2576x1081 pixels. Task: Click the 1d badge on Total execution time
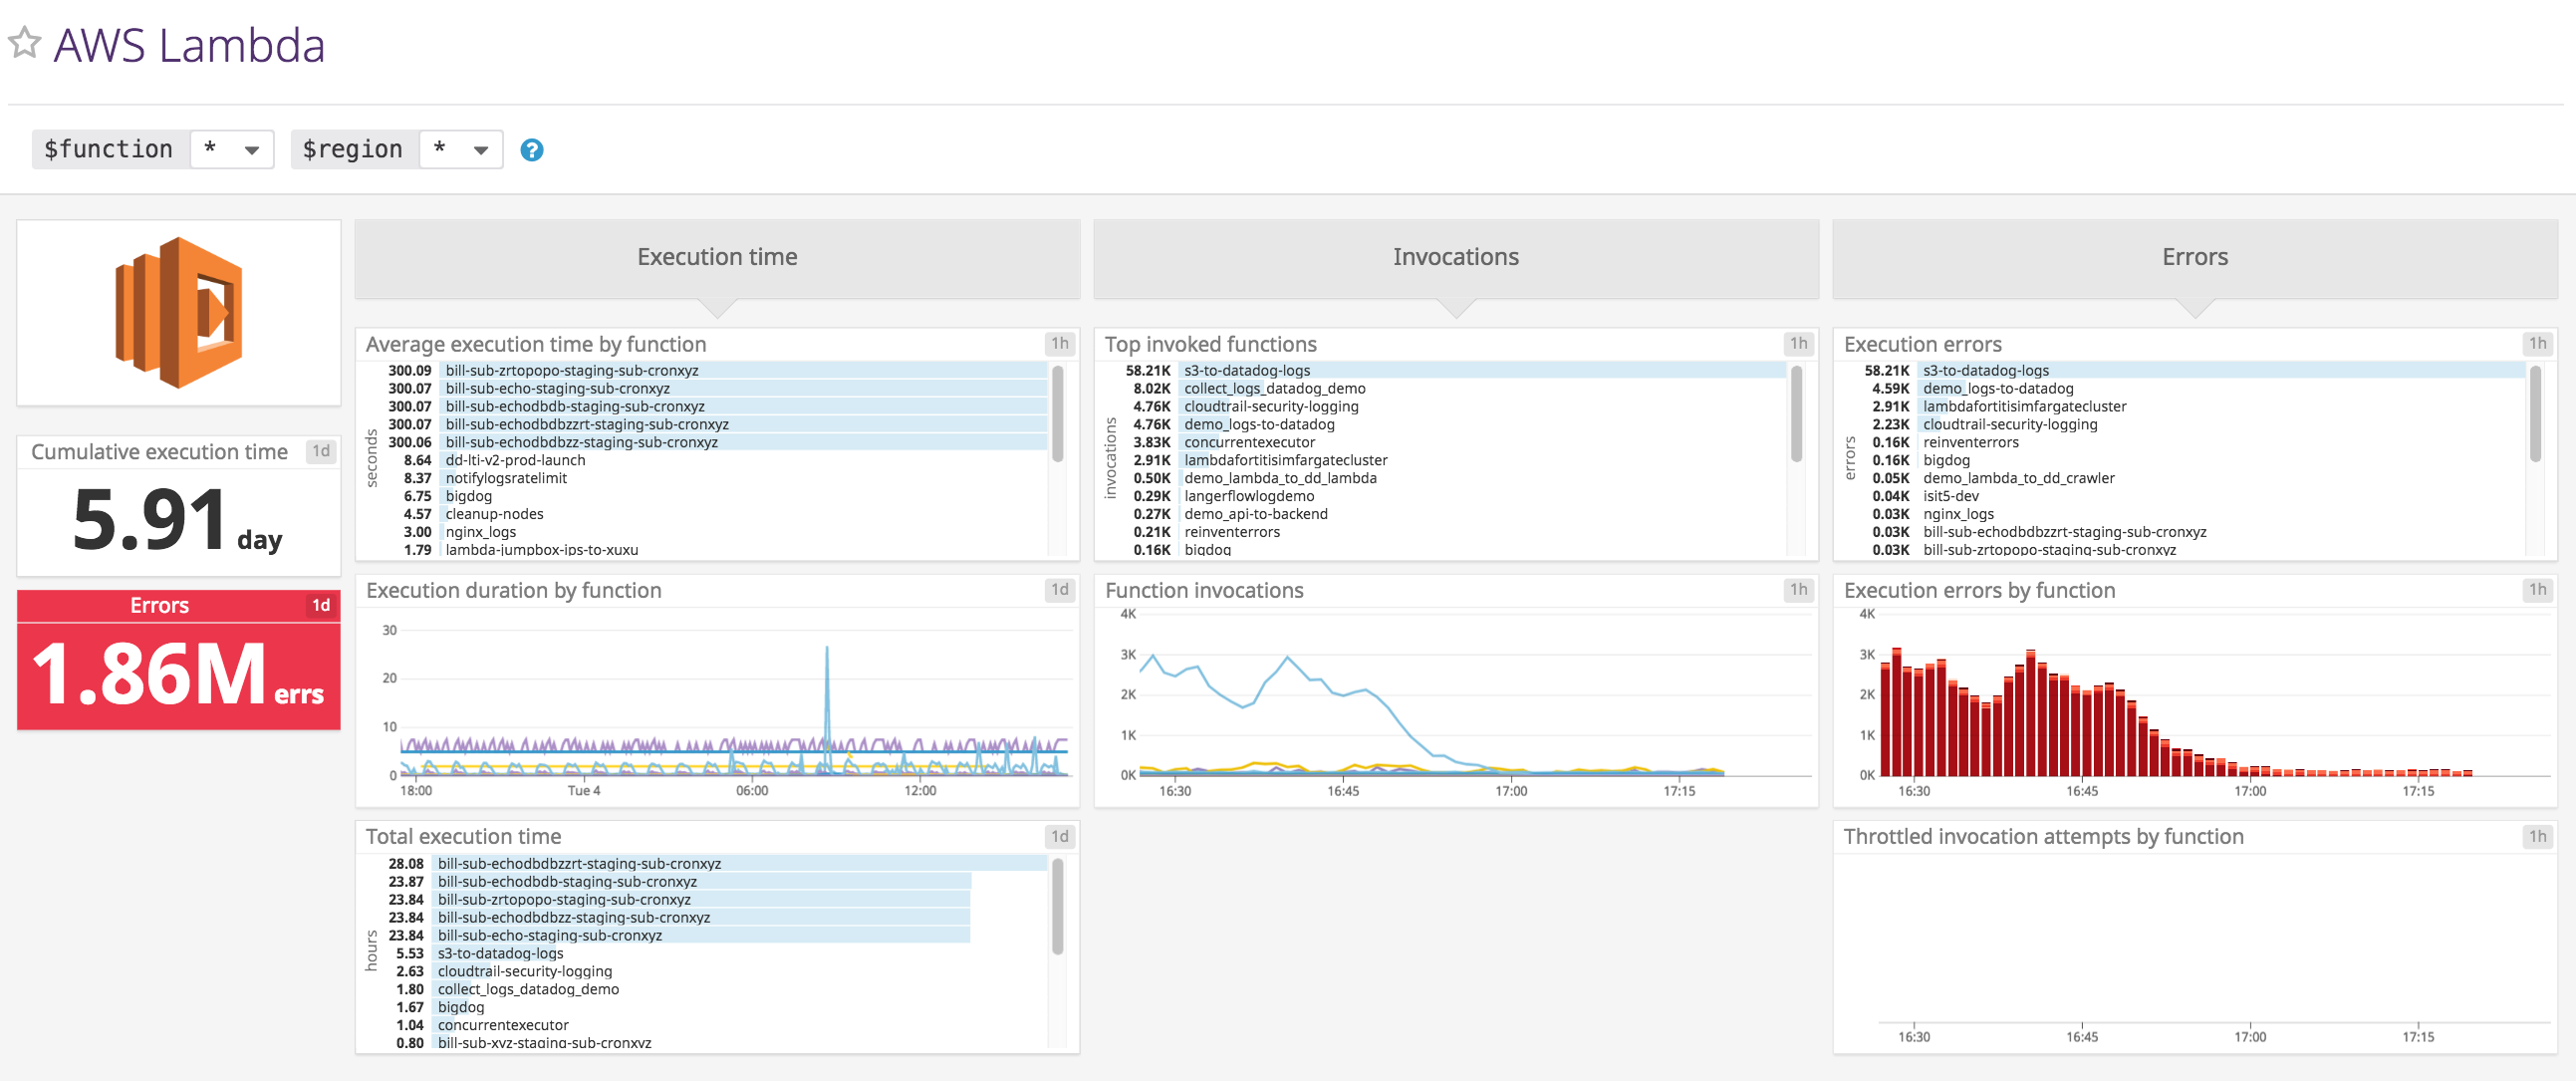click(x=1058, y=836)
